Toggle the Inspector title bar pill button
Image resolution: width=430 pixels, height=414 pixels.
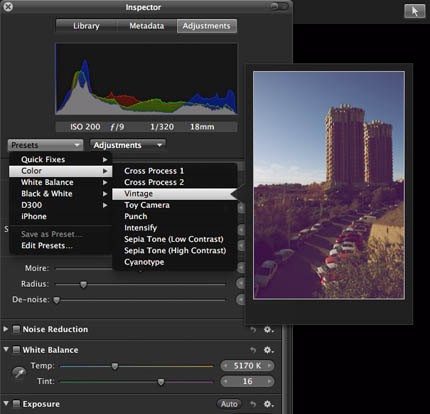279,7
